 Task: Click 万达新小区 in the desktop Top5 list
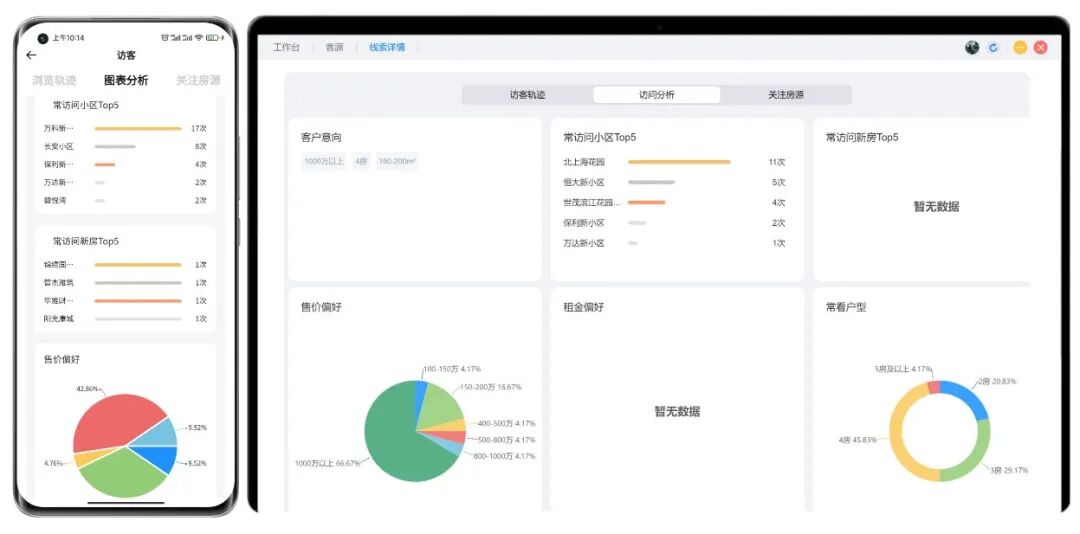click(583, 243)
